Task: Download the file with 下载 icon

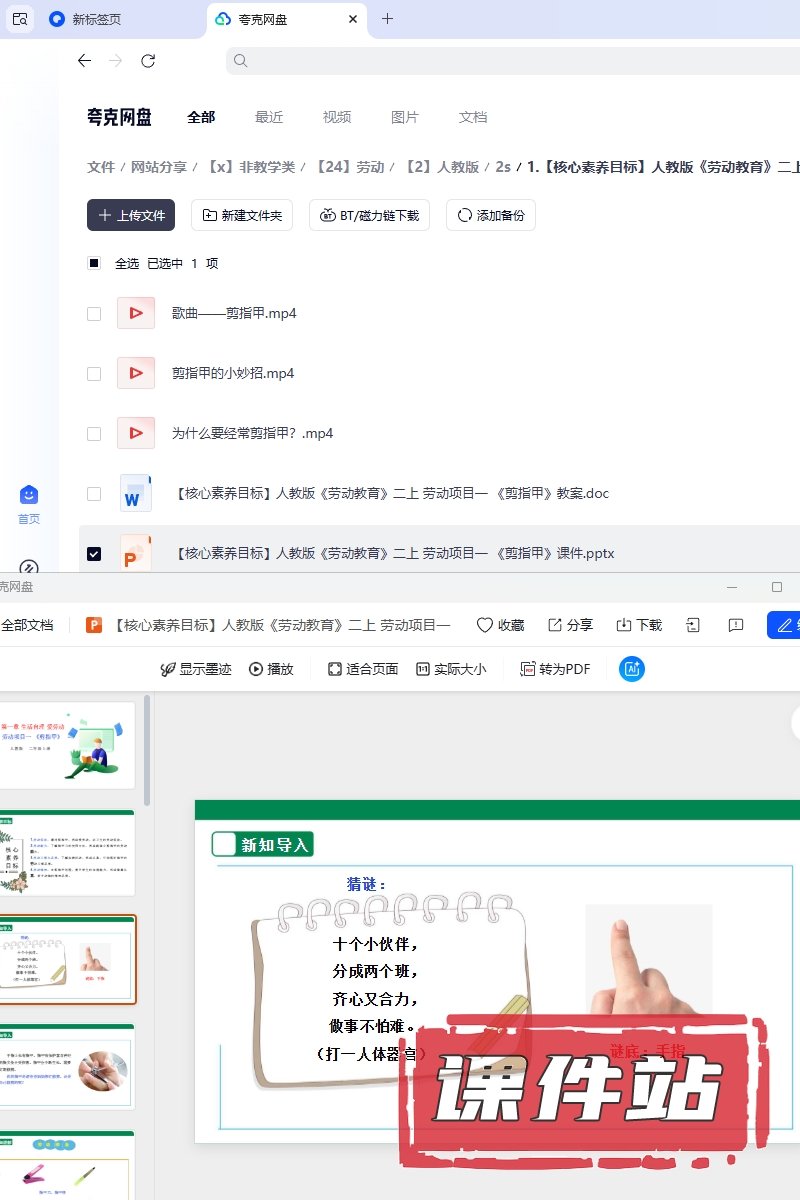Action: pos(624,625)
